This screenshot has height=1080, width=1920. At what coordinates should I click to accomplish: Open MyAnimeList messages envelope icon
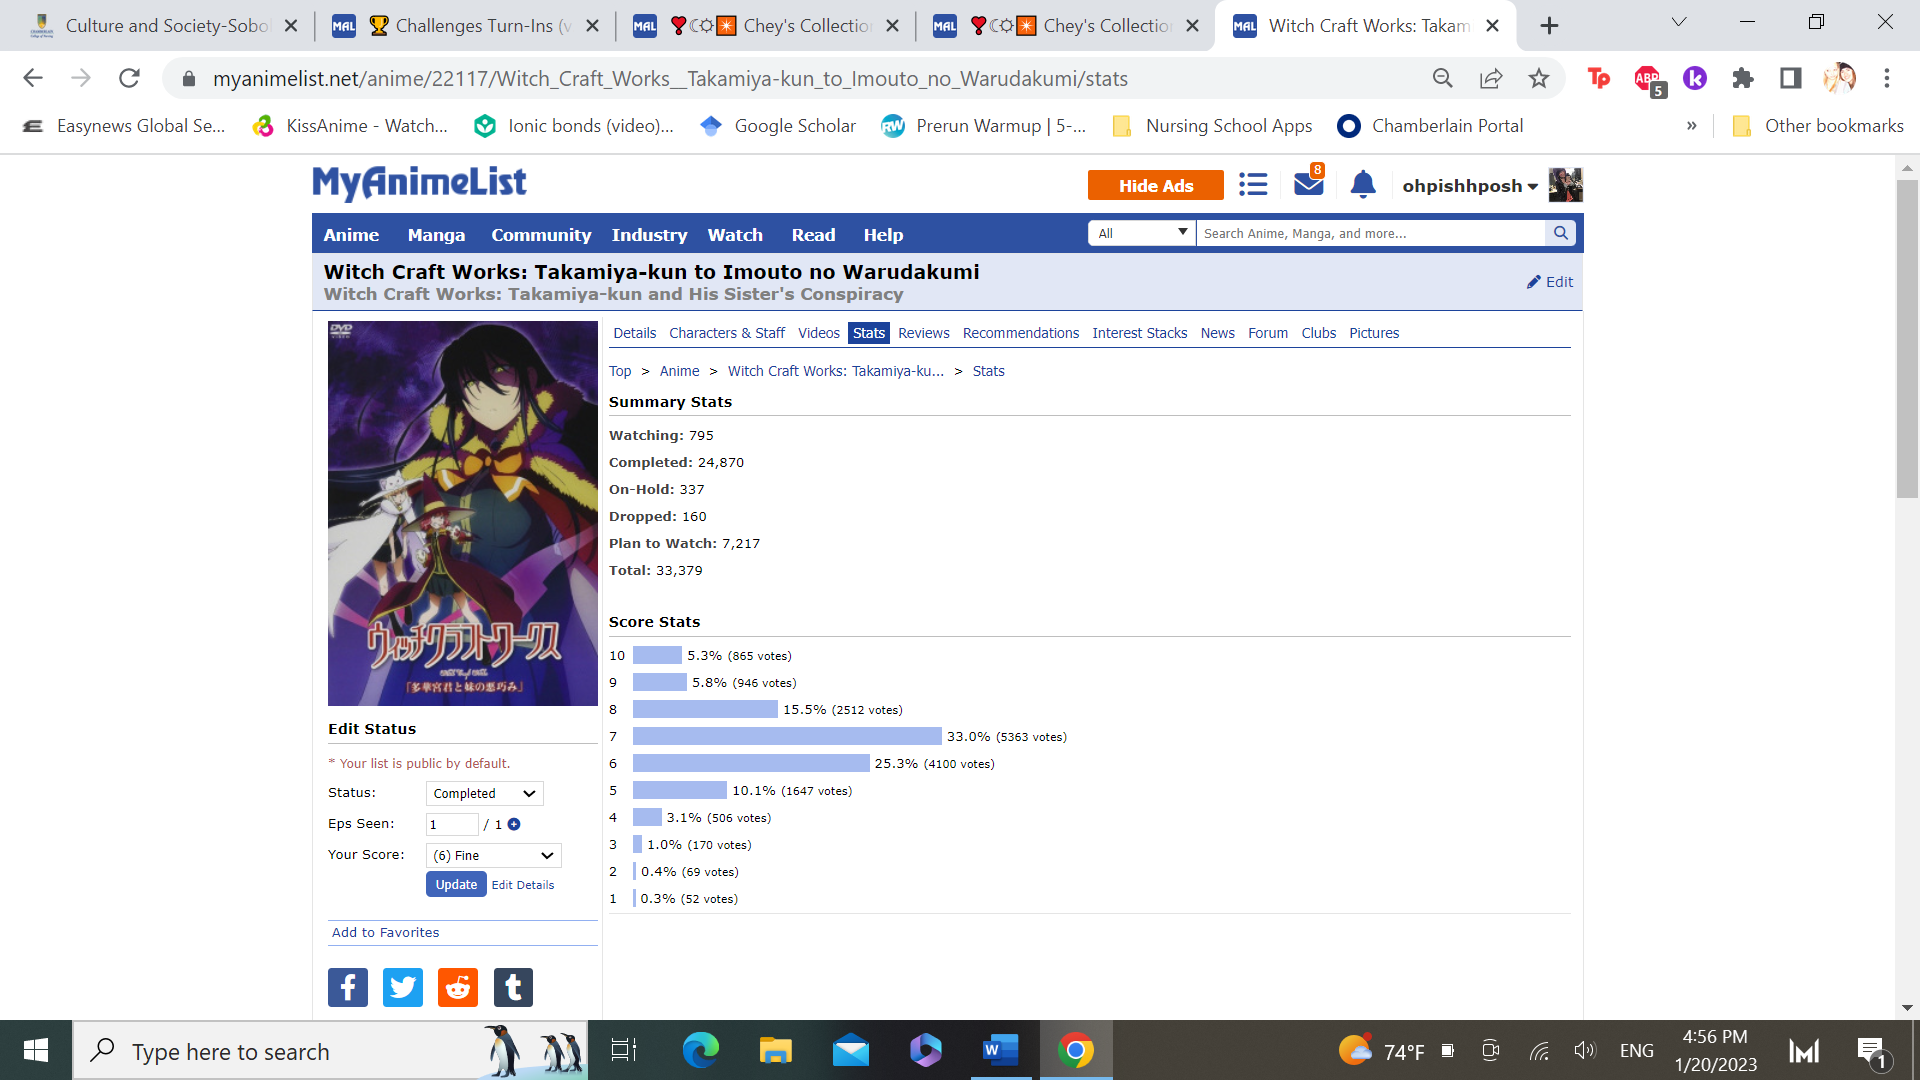pyautogui.click(x=1308, y=184)
